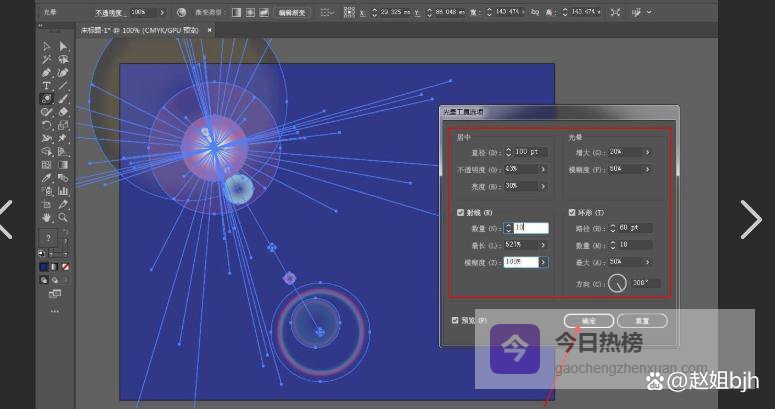Toggle the 环形 (Rings) checkbox
775x409 pixels.
click(572, 212)
